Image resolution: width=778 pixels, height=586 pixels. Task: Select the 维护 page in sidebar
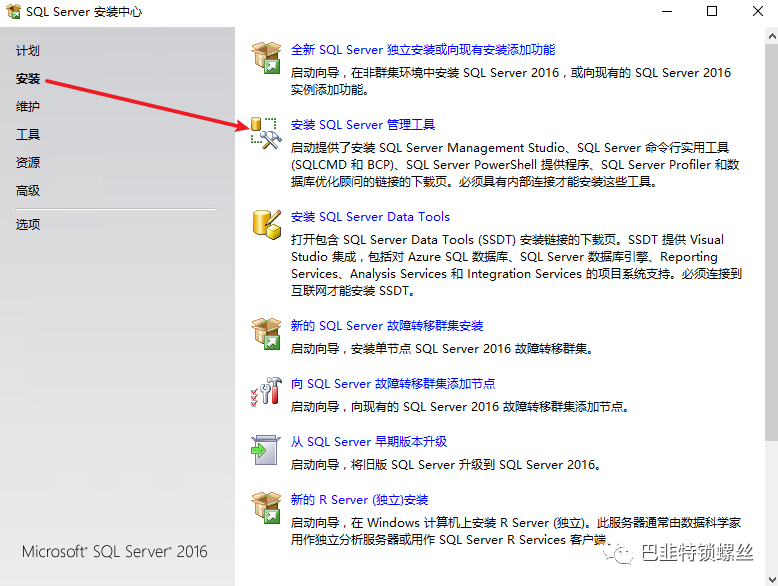coord(28,106)
